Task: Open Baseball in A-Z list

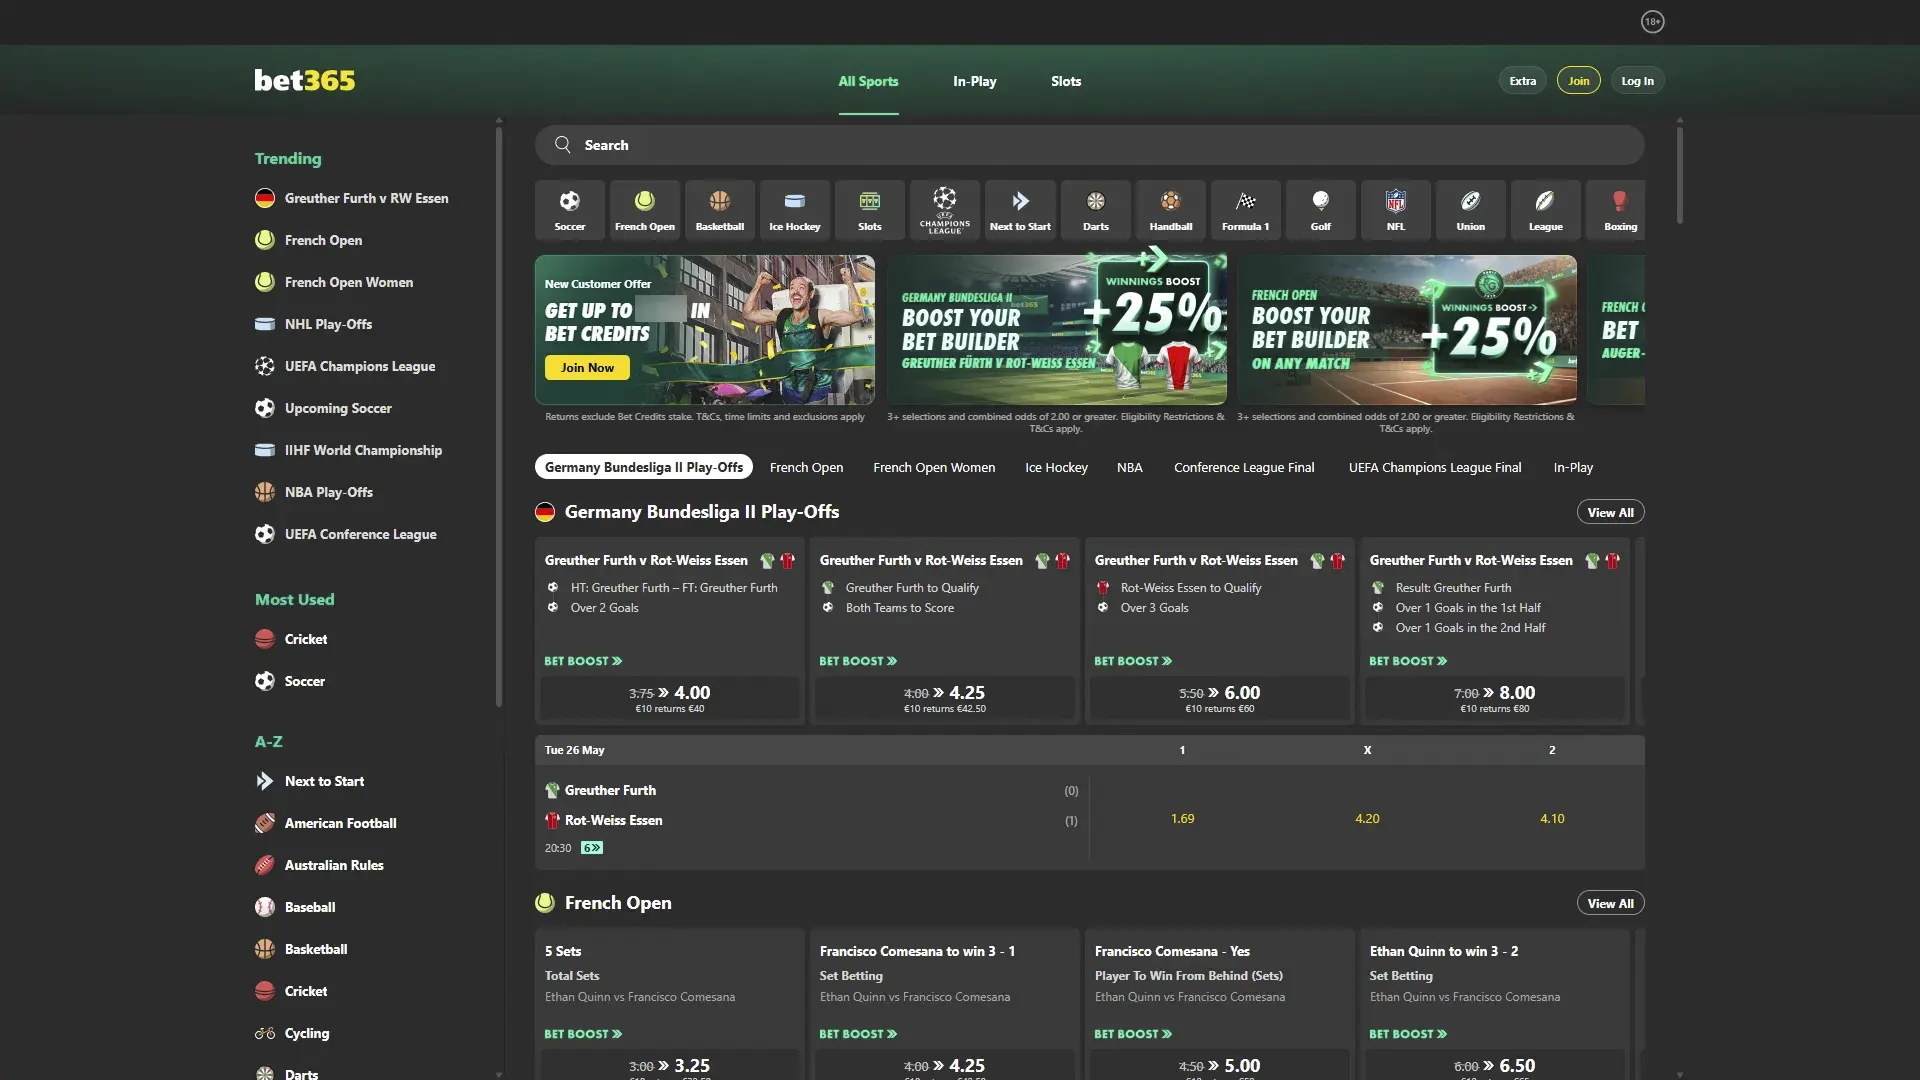Action: coord(295,907)
